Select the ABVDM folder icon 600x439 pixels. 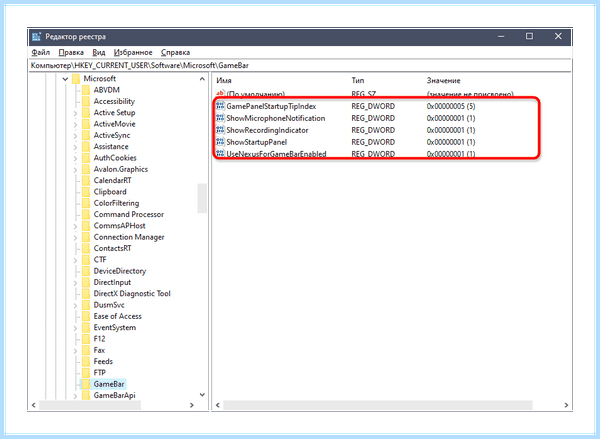coord(86,90)
